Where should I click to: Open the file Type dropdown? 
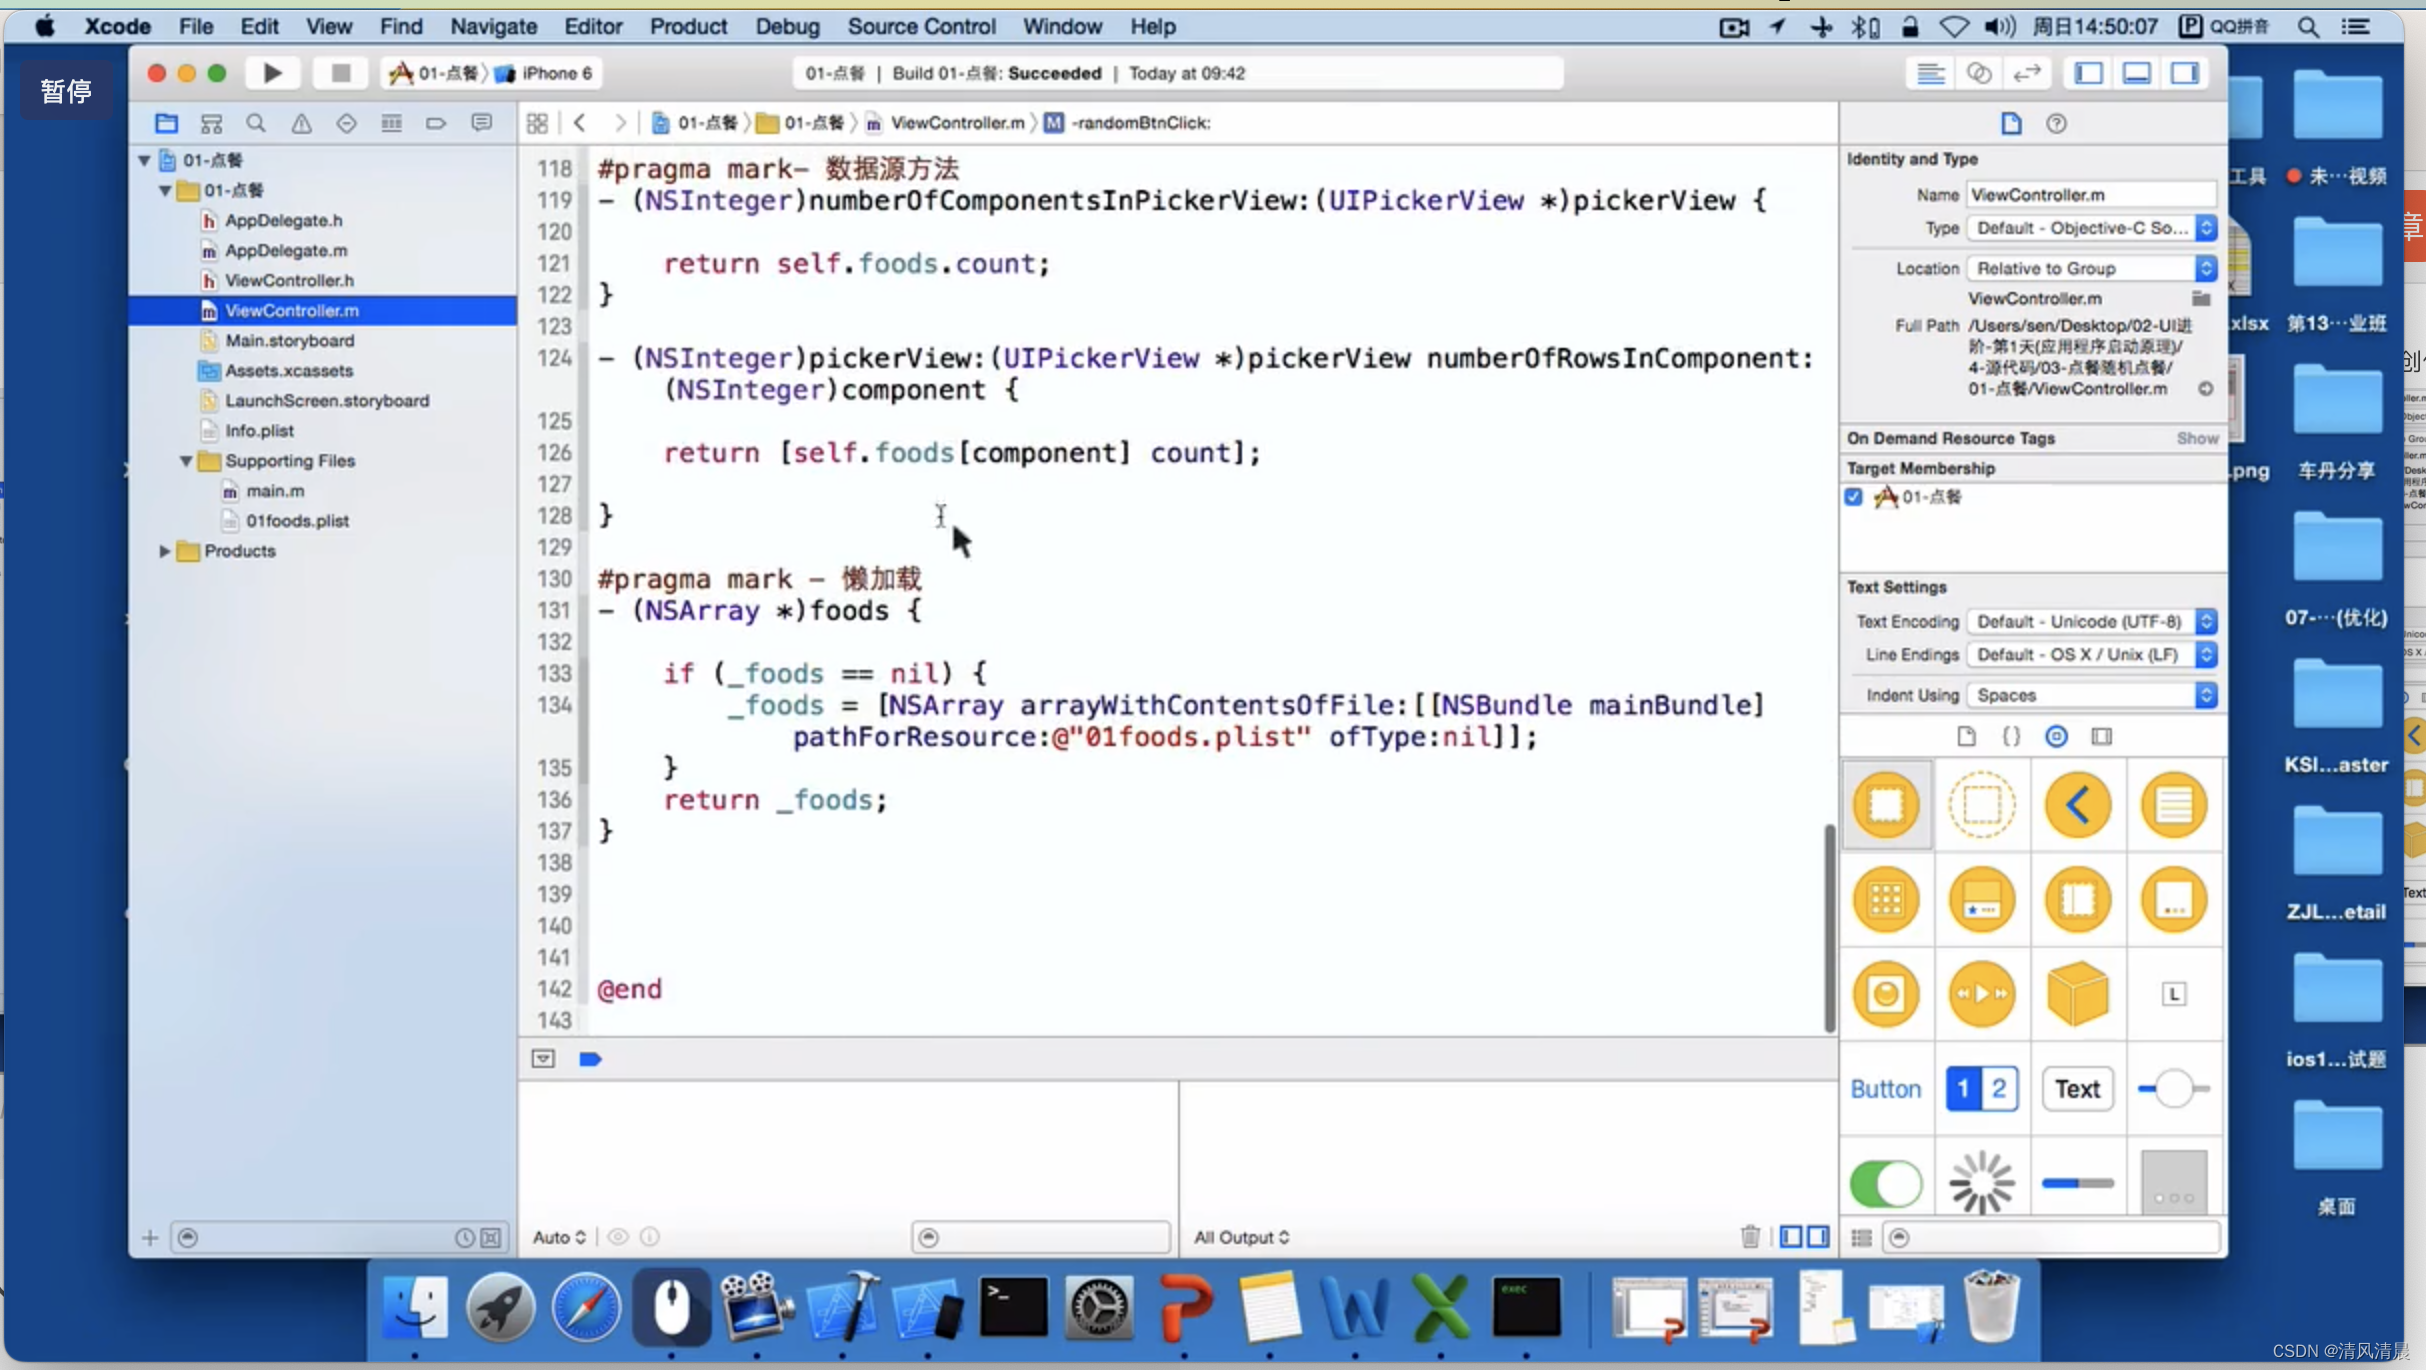coord(2091,228)
